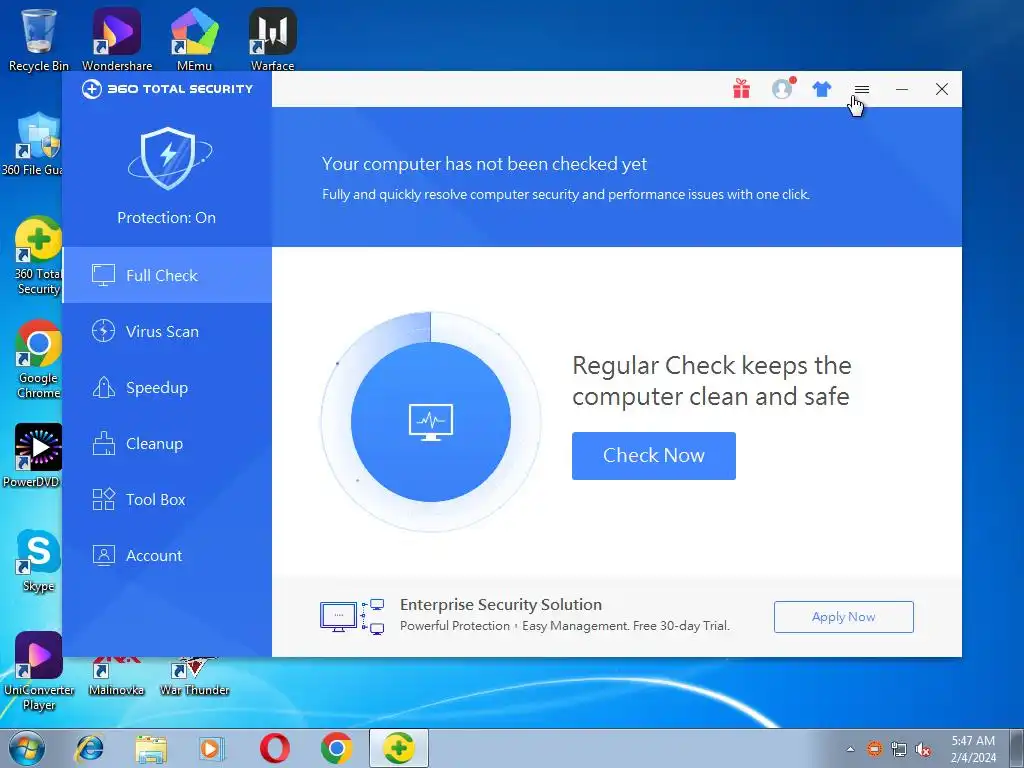Click the shield Protection status icon
The image size is (1024, 768).
[x=169, y=159]
